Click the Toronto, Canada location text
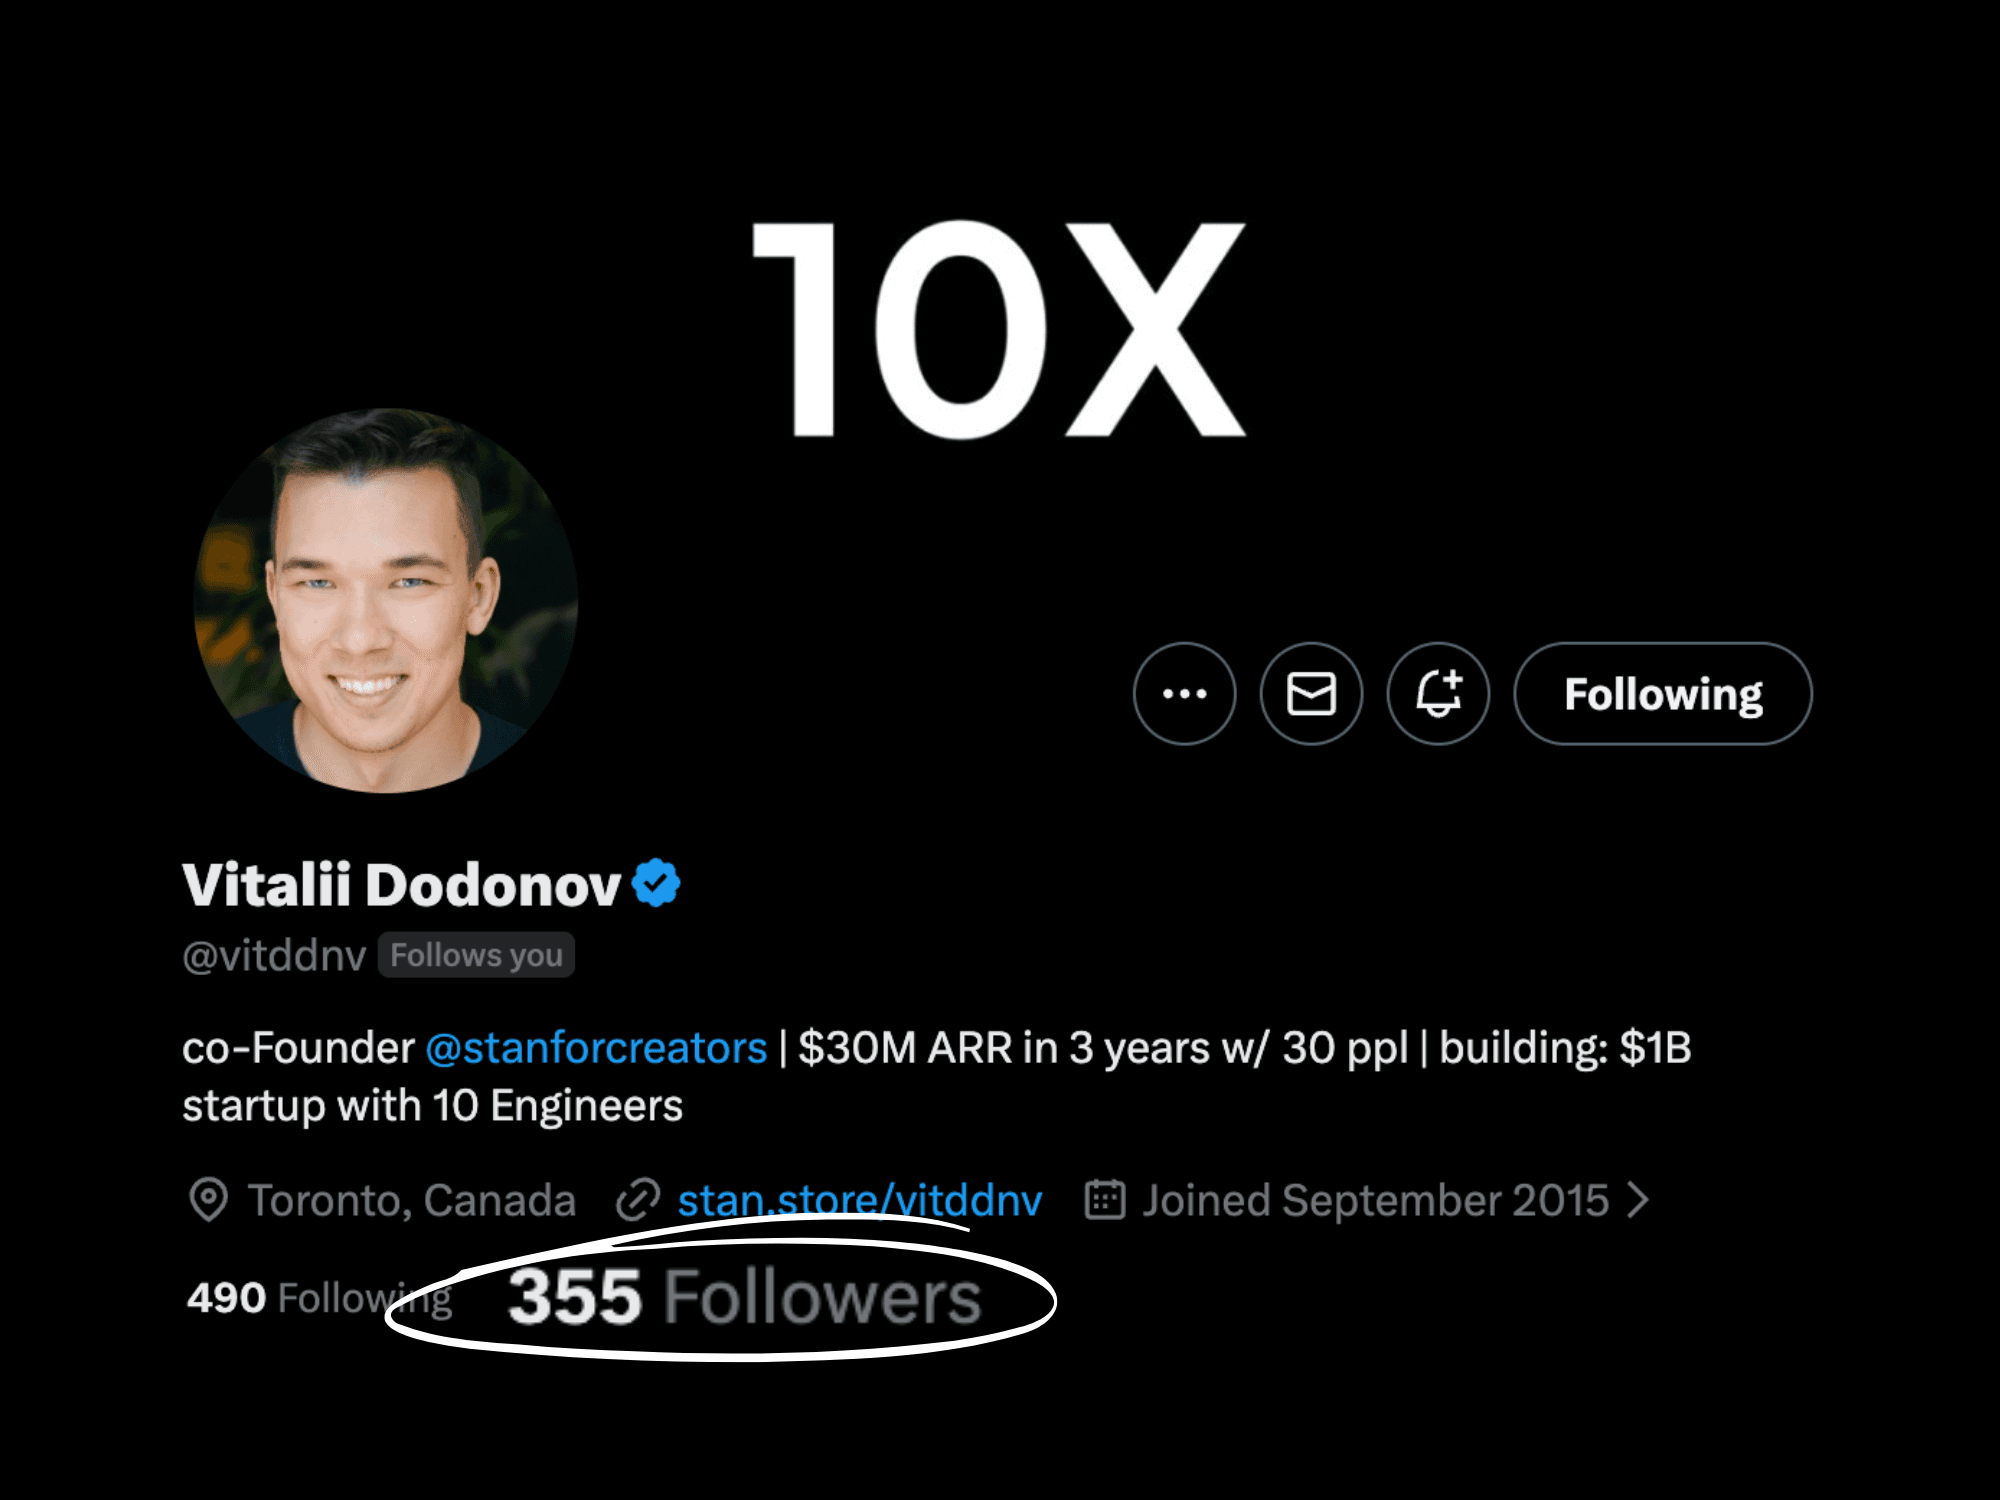 click(412, 1200)
